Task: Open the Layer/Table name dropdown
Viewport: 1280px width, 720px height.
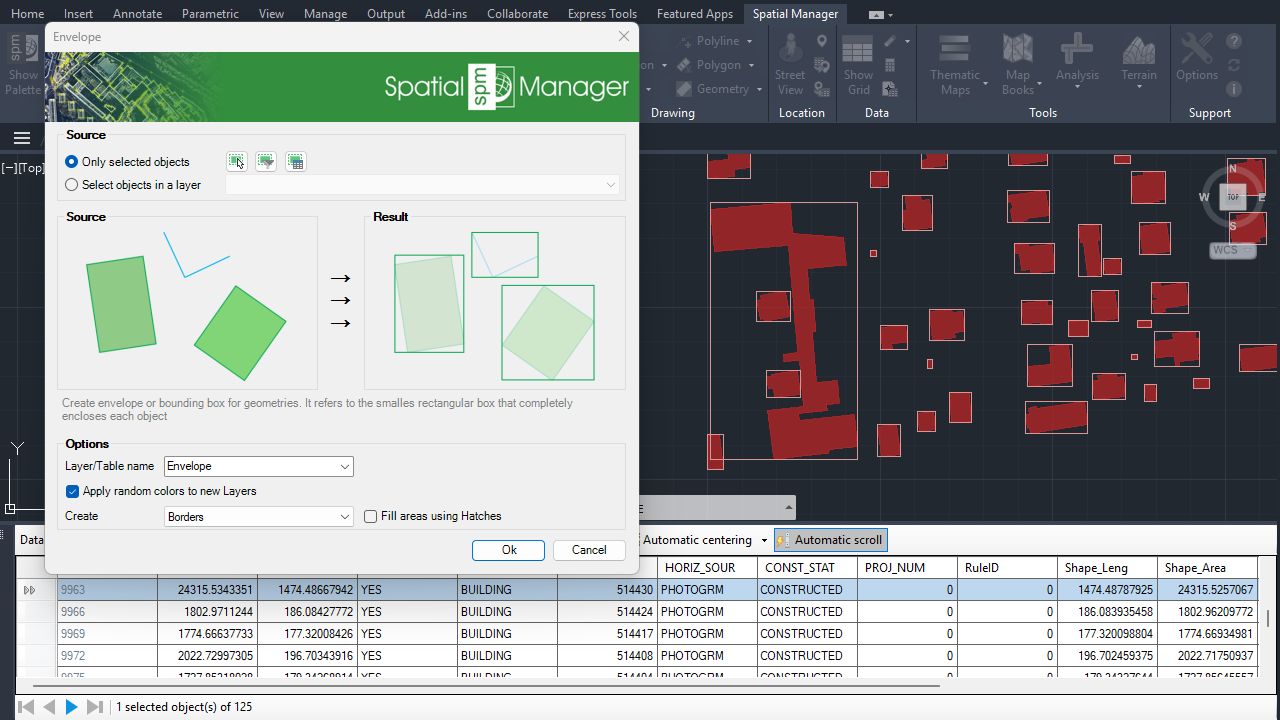Action: tap(344, 466)
